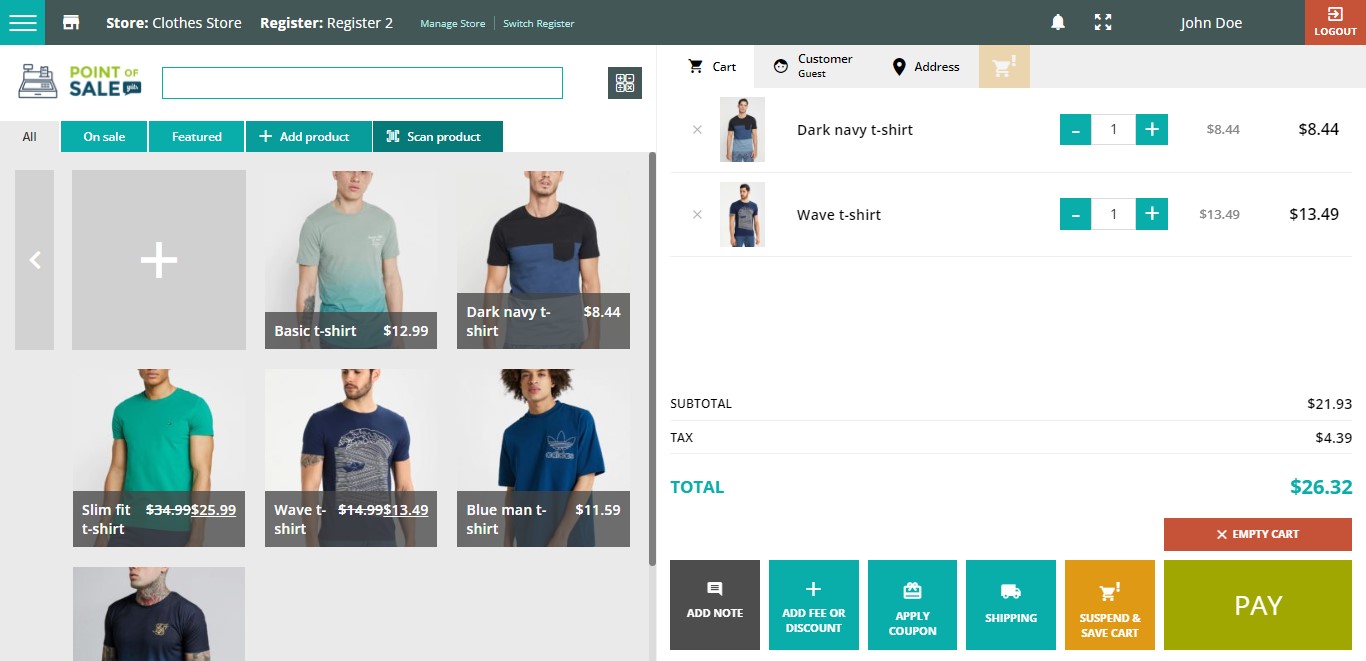Click Wave t-shirt cart thumbnail
The width and height of the screenshot is (1366, 661).
click(742, 214)
